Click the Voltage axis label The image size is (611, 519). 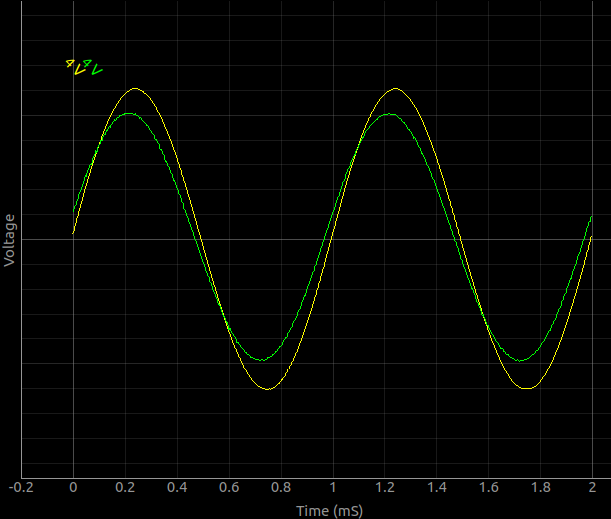pos(10,240)
